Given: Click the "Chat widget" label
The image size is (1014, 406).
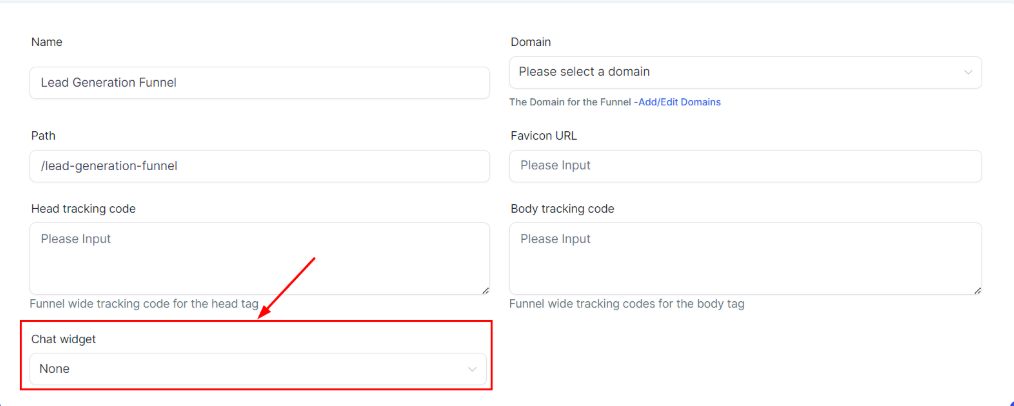Looking at the screenshot, I should pyautogui.click(x=64, y=339).
